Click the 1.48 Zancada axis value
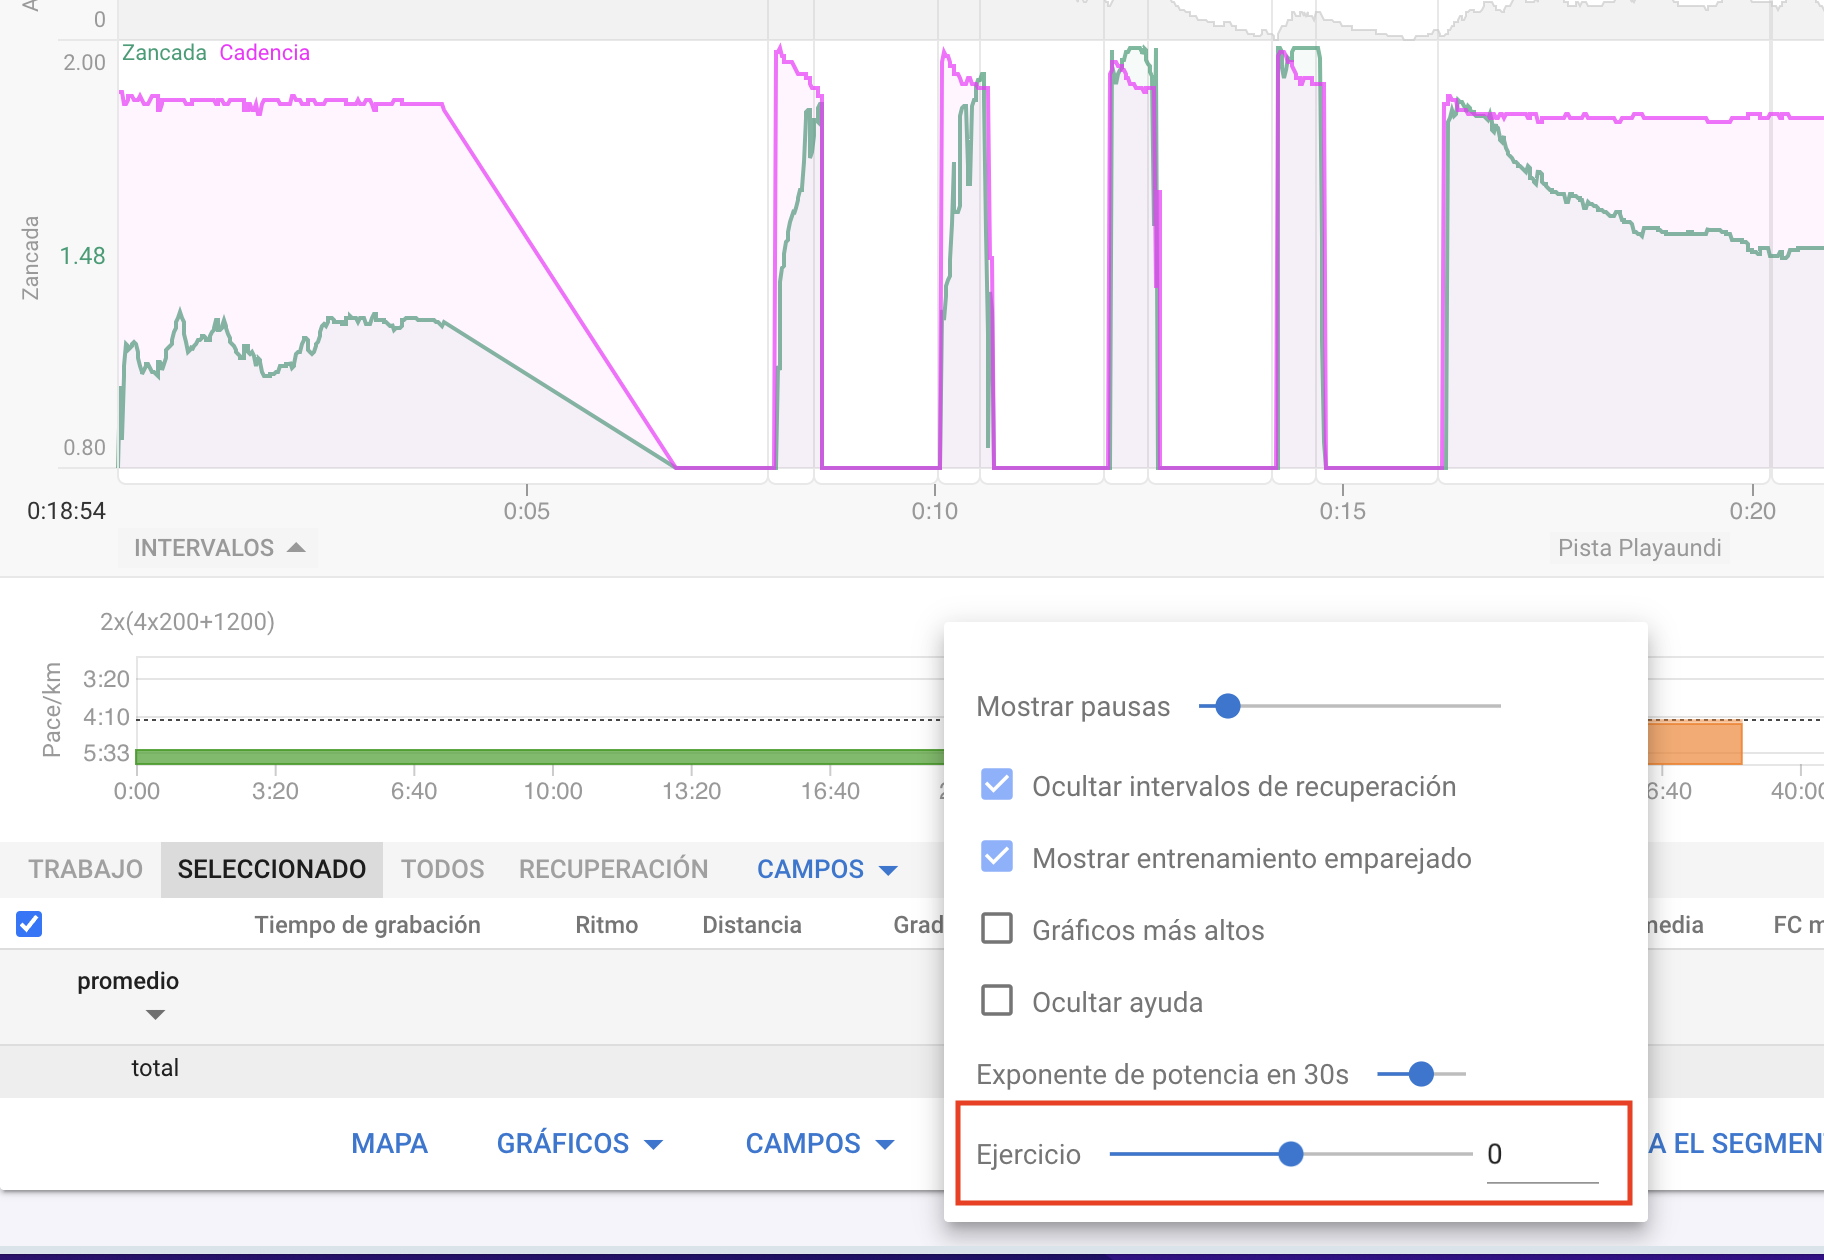The width and height of the screenshot is (1824, 1260). click(x=82, y=256)
